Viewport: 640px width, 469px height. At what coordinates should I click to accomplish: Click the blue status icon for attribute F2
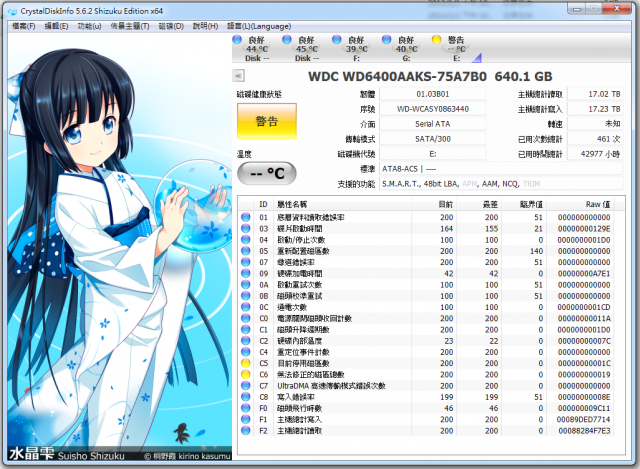[246, 431]
